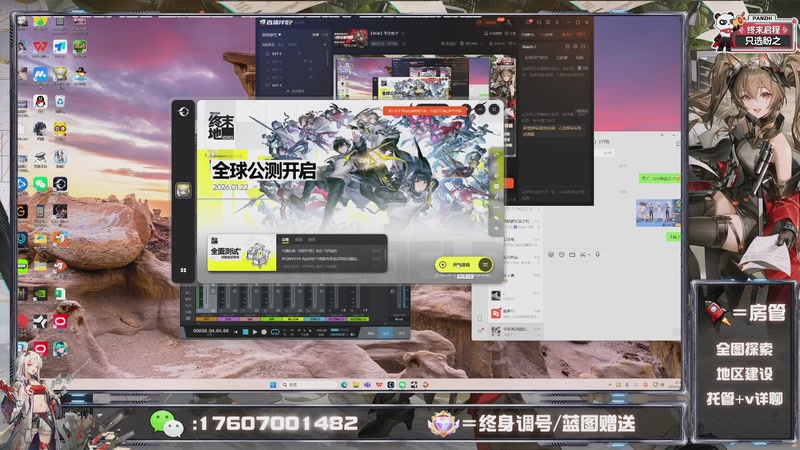Click the scissors screenshot icon in WeChat
The width and height of the screenshot is (800, 450).
(582, 254)
